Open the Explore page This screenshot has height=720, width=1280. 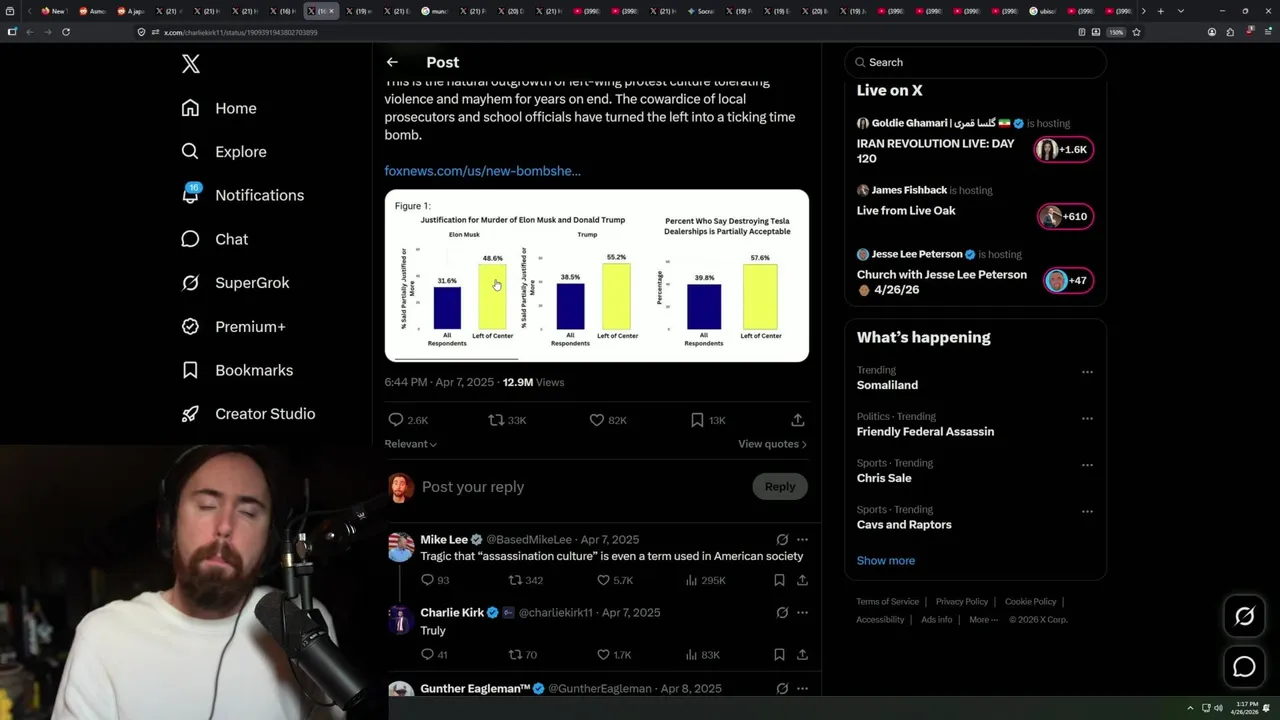tap(224, 152)
